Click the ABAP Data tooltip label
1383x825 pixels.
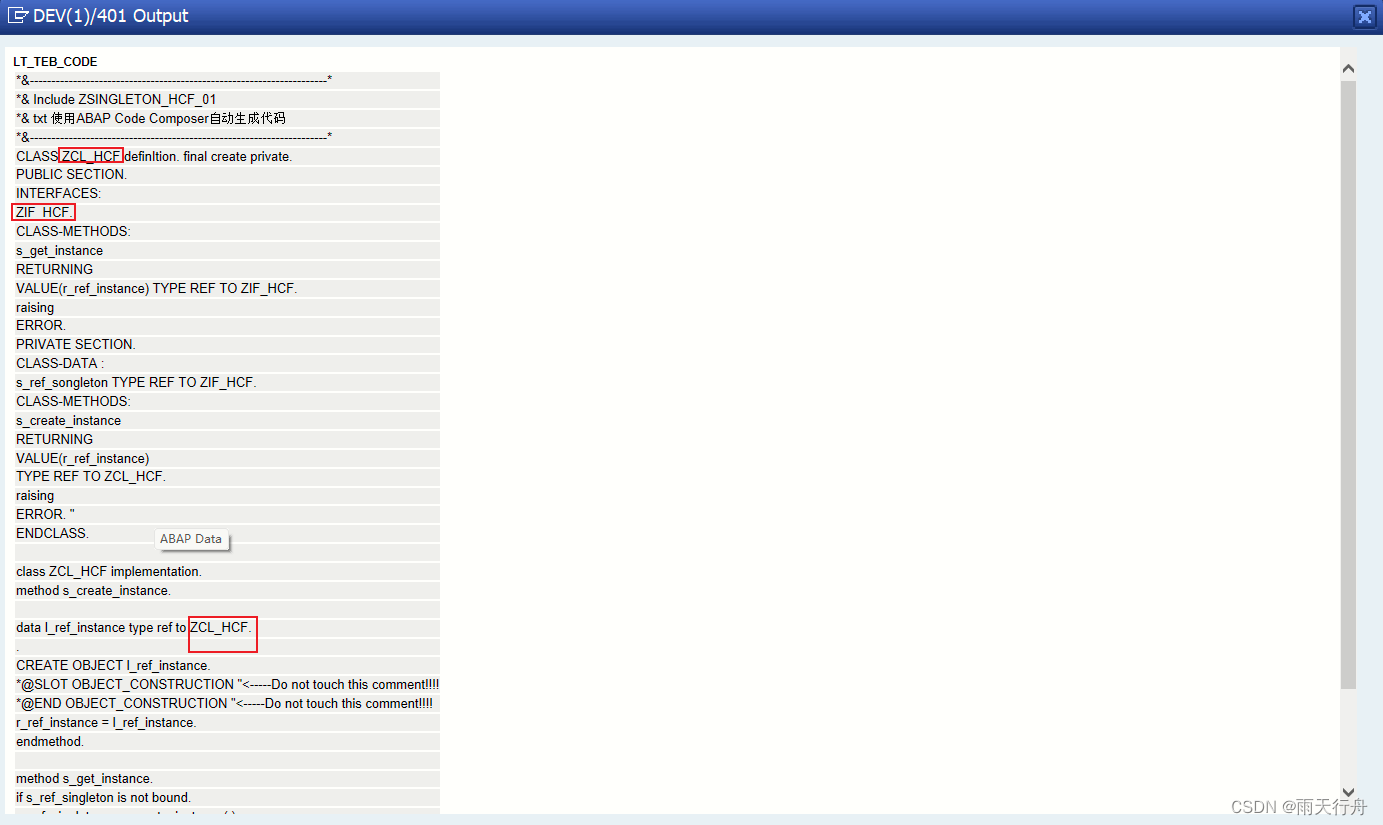point(192,539)
